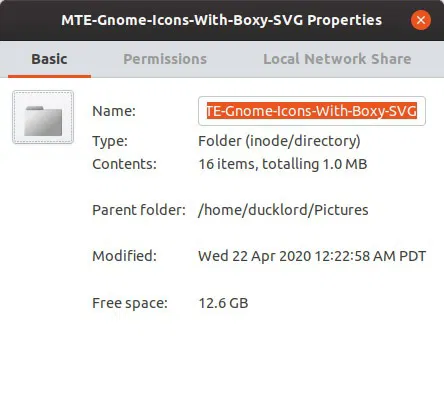Click the window title bar text

(x=222, y=20)
